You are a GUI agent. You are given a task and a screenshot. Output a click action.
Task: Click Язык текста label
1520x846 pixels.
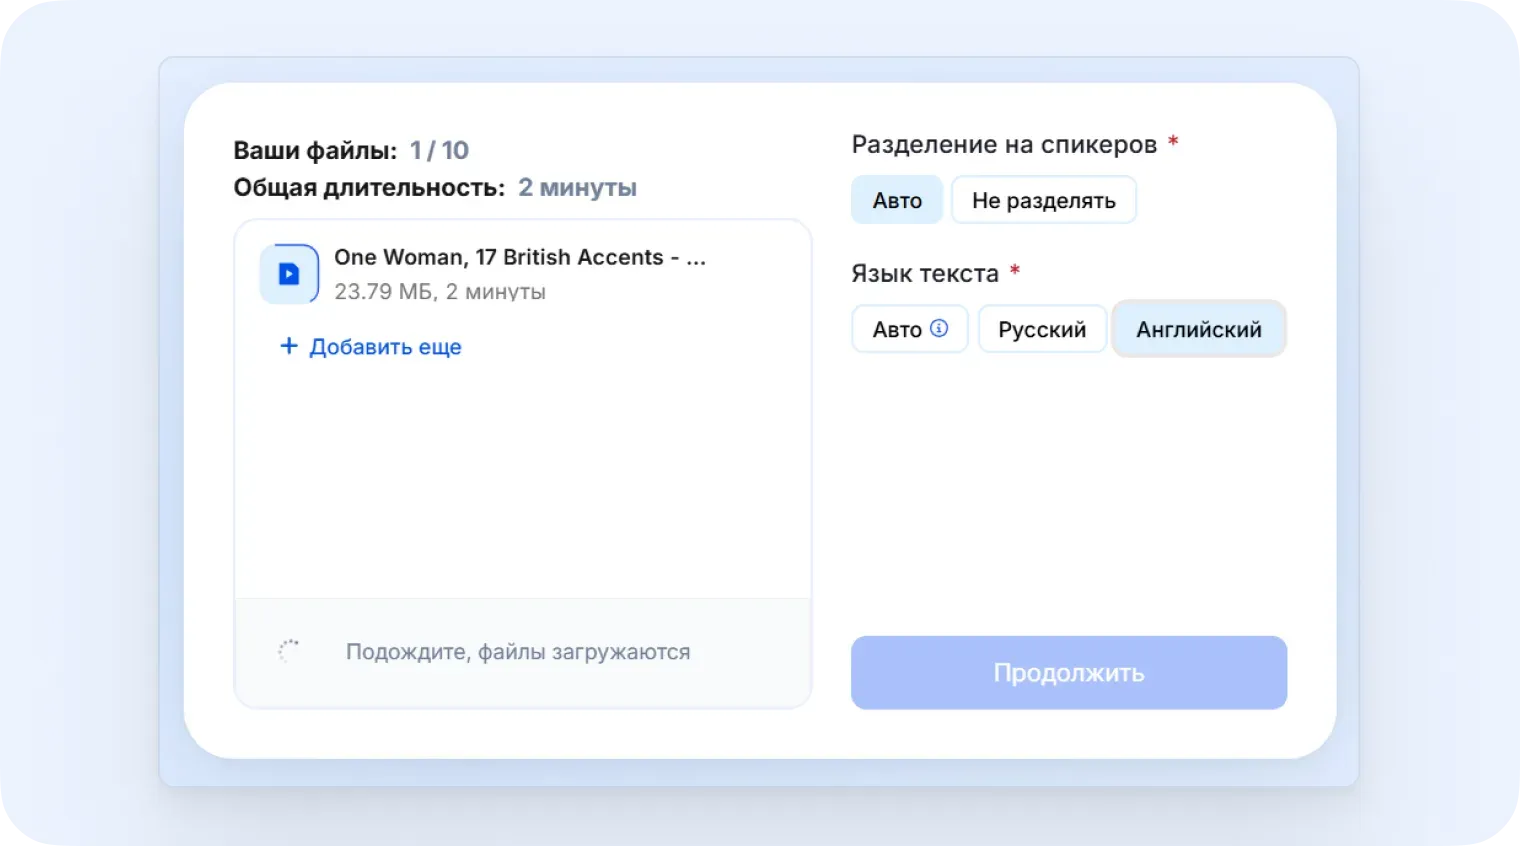click(x=925, y=273)
